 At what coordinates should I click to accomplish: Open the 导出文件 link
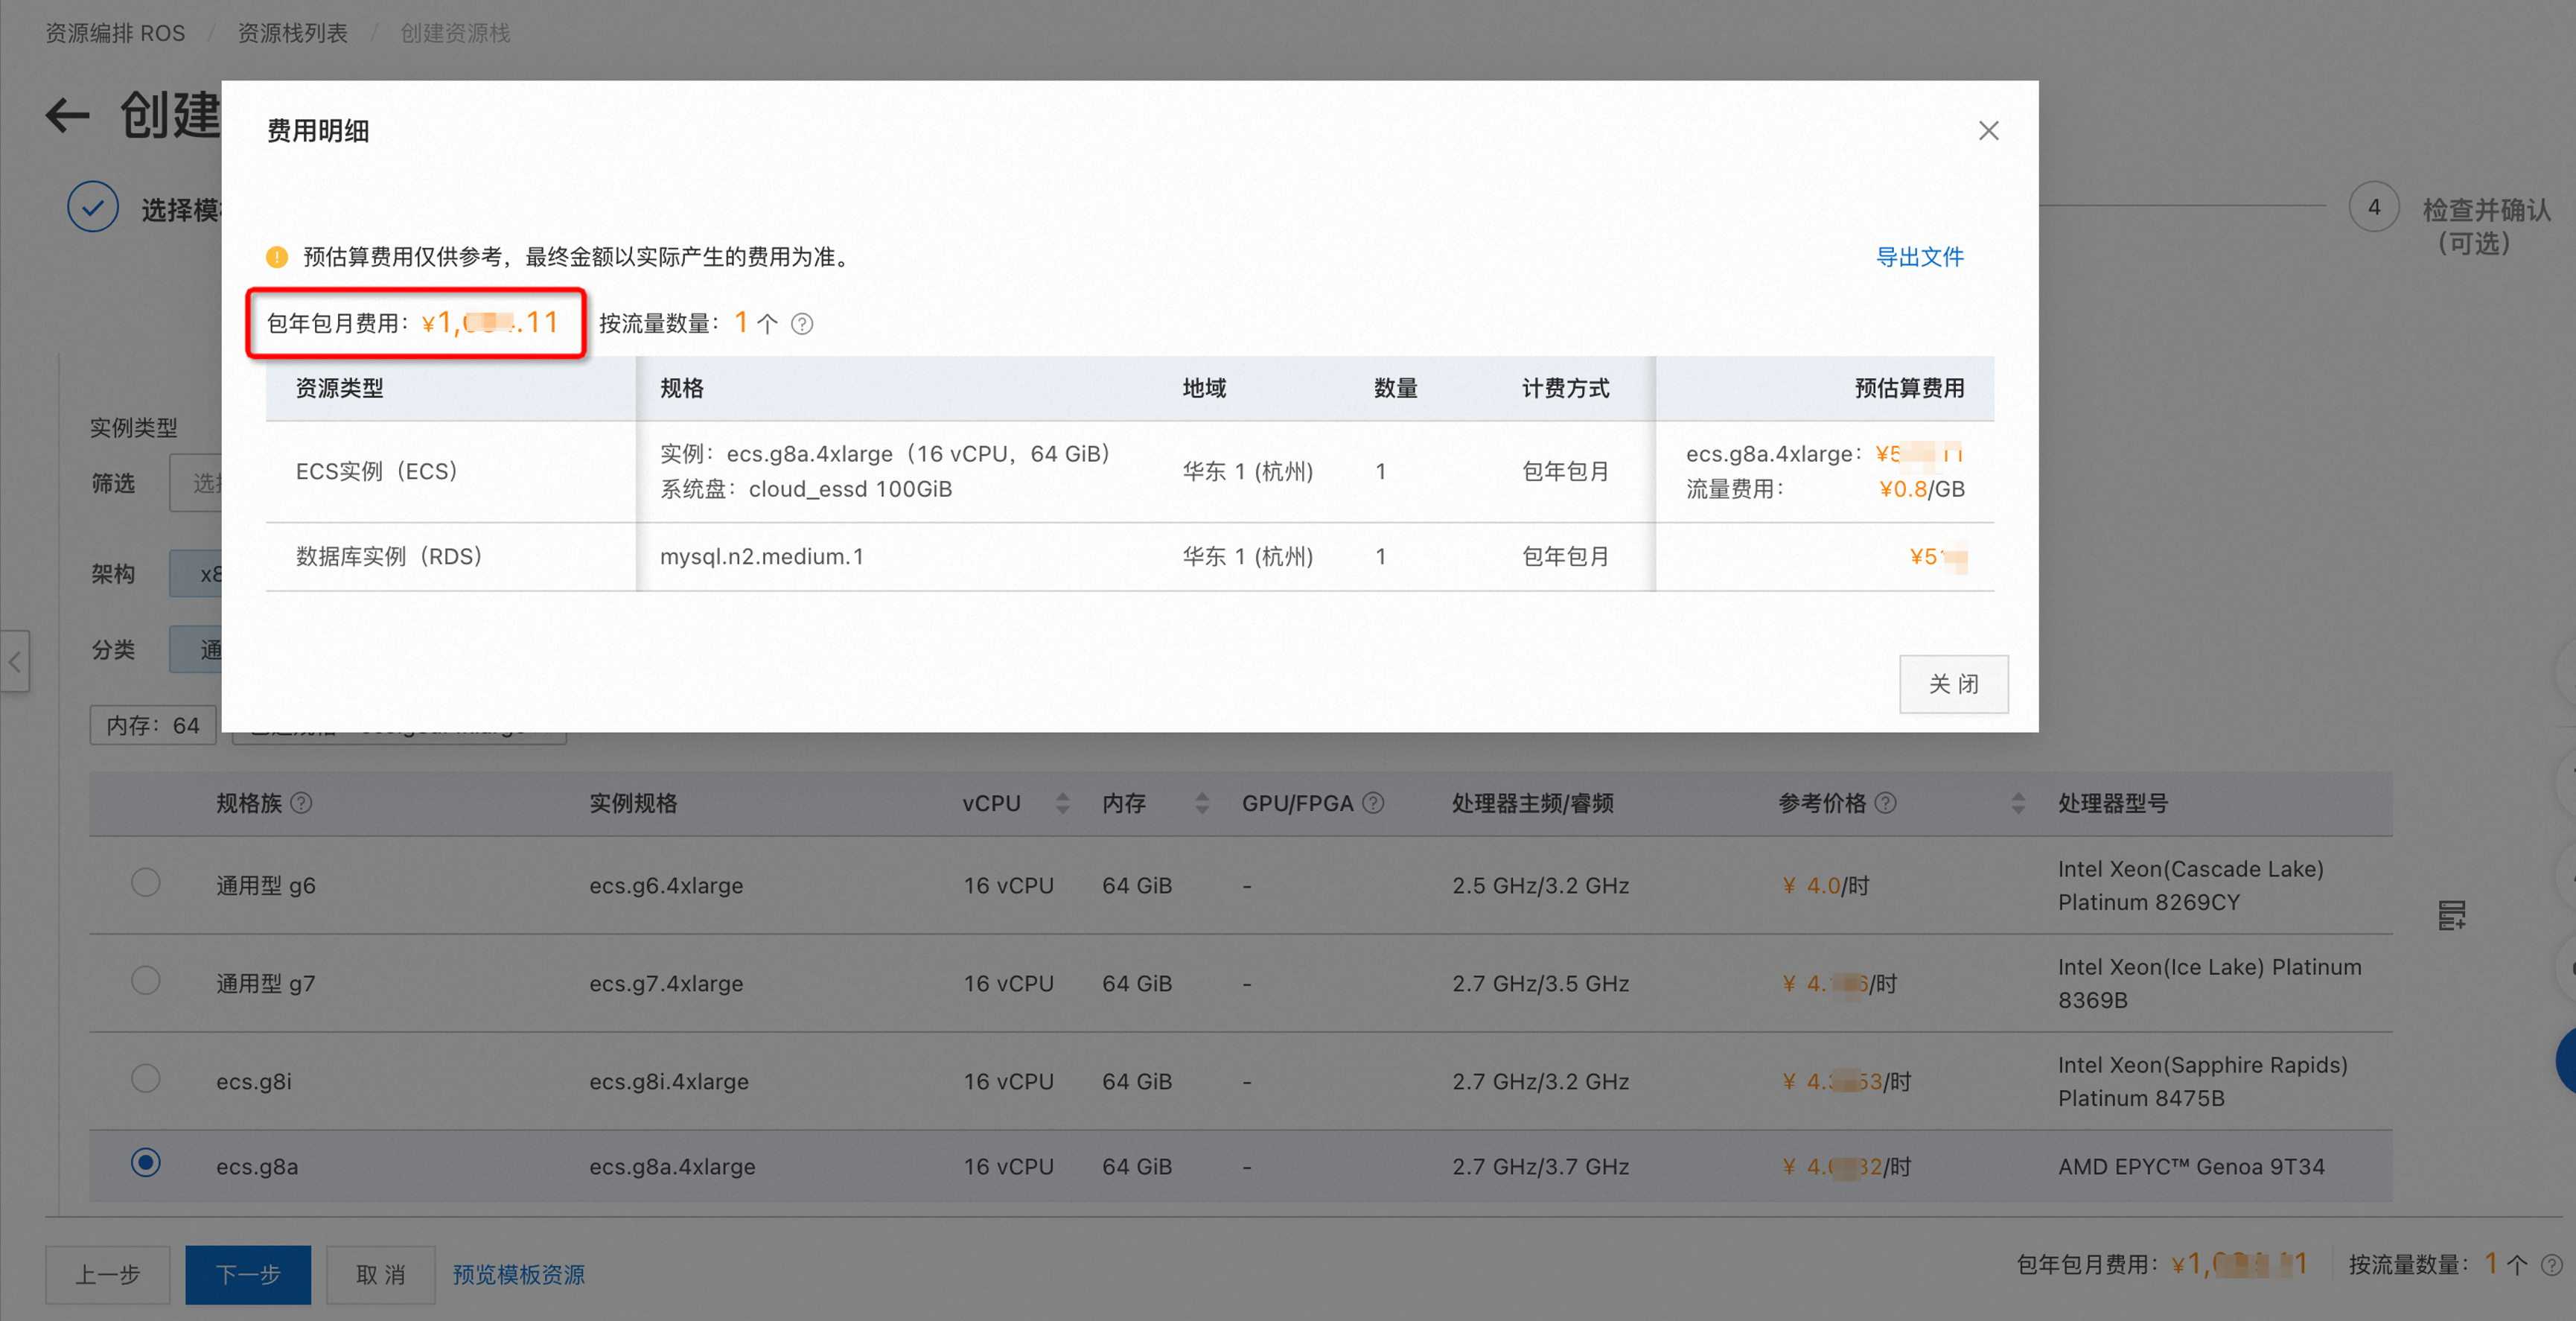tap(1919, 257)
